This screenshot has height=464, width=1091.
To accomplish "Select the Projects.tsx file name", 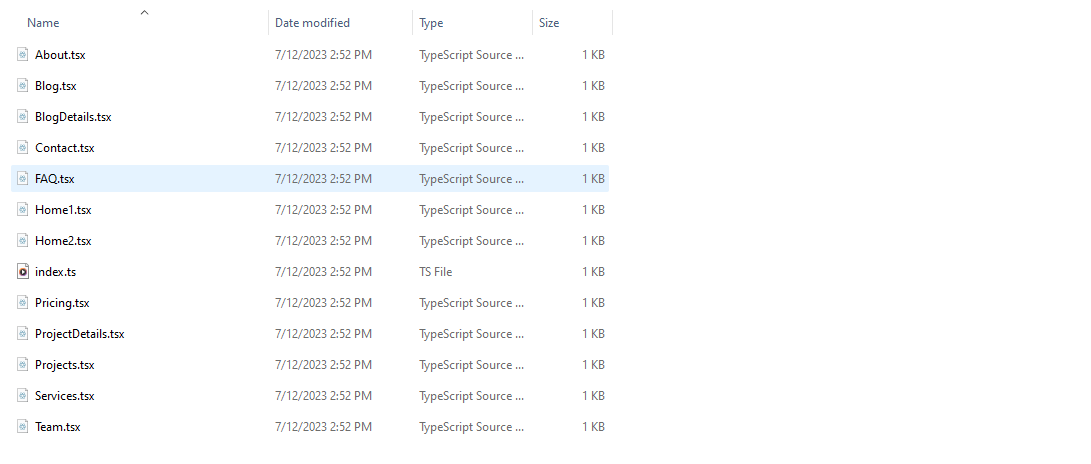I will click(x=65, y=365).
